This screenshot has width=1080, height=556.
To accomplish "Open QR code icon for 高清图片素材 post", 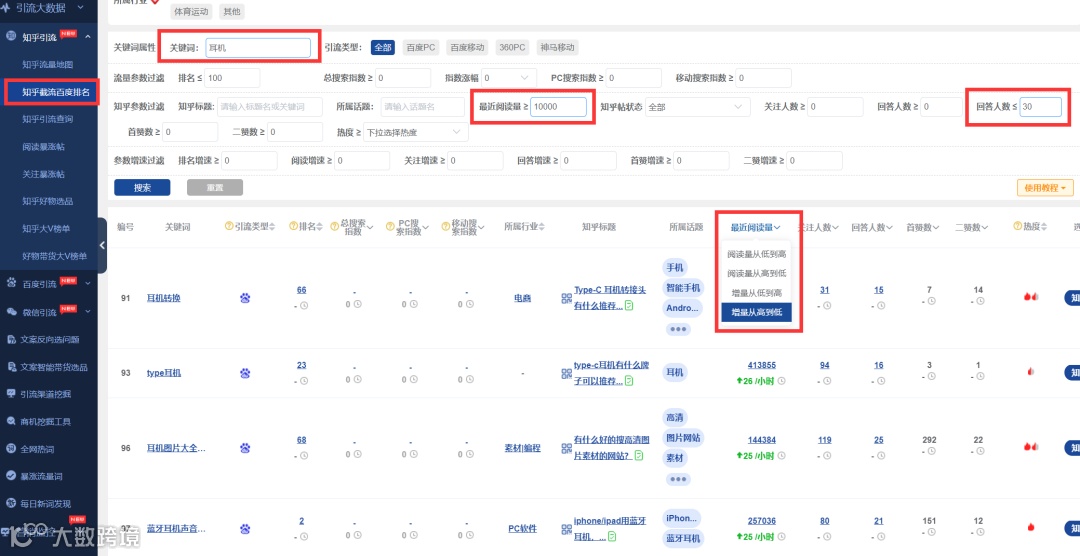I will tap(566, 448).
